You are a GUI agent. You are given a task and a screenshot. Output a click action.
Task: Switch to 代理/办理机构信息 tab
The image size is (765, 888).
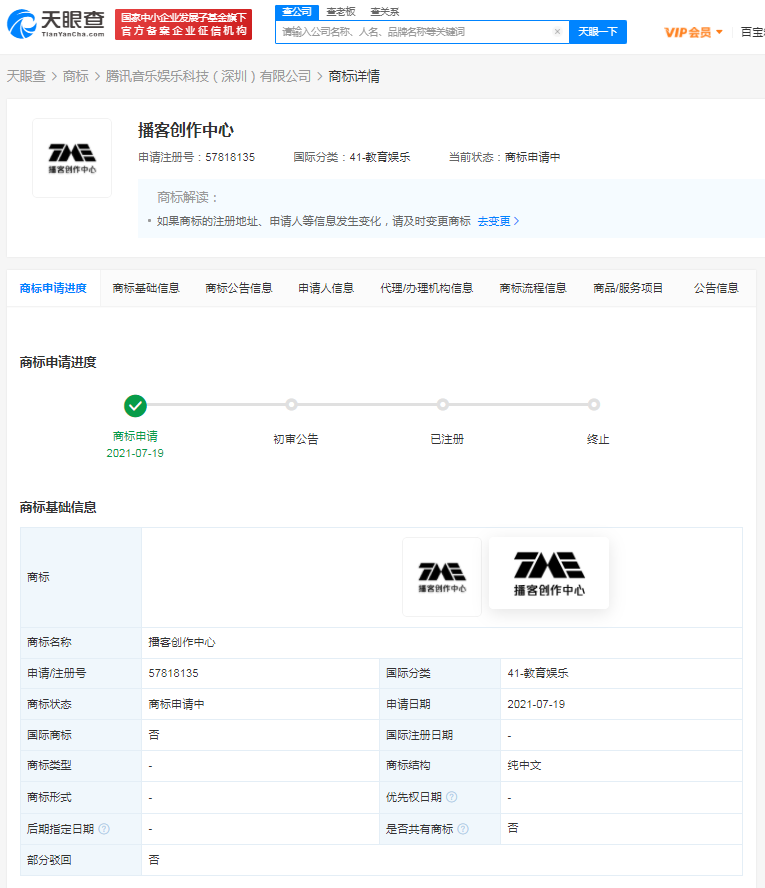[x=426, y=288]
